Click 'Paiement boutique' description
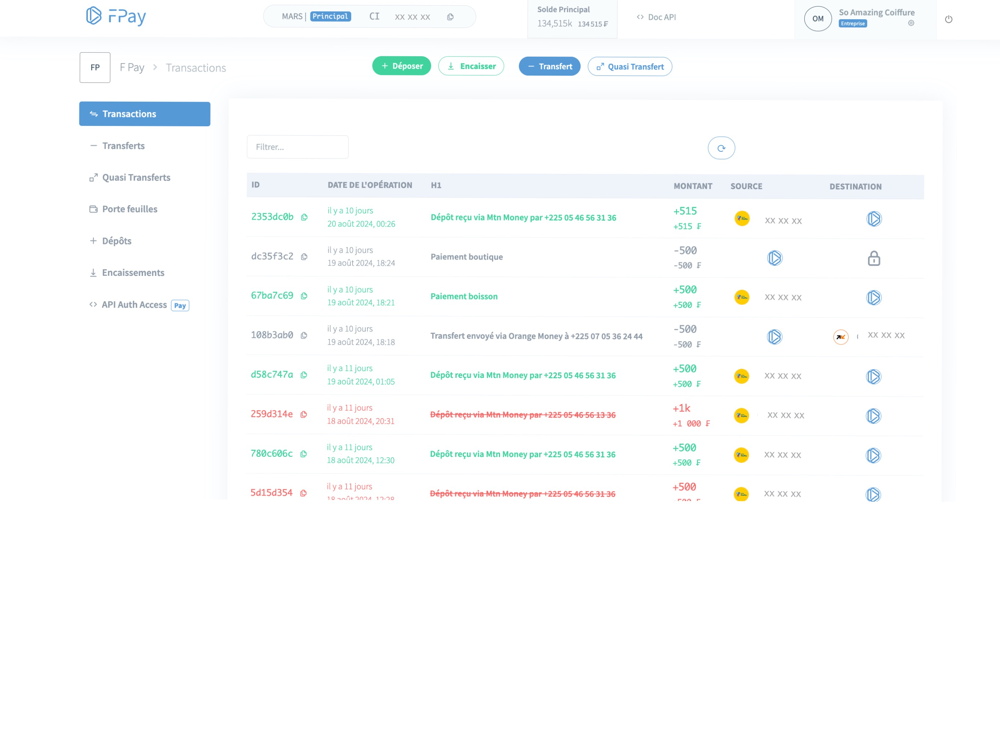The height and width of the screenshot is (750, 1000). pos(467,257)
